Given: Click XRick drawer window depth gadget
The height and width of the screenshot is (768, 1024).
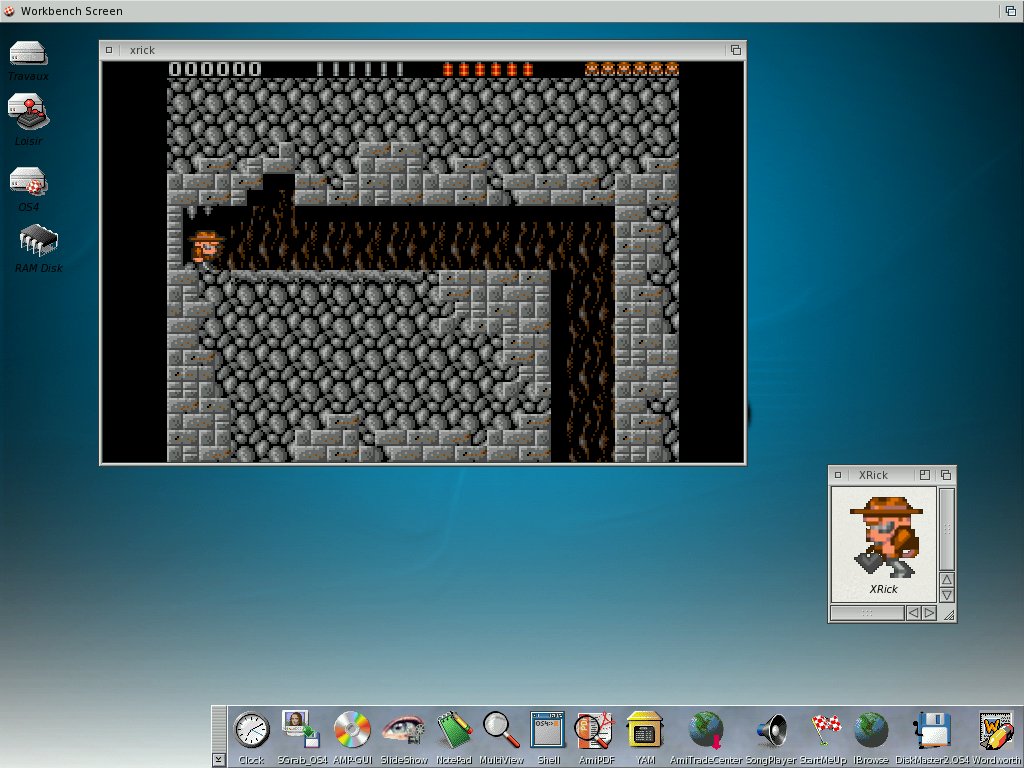Looking at the screenshot, I should (x=946, y=475).
